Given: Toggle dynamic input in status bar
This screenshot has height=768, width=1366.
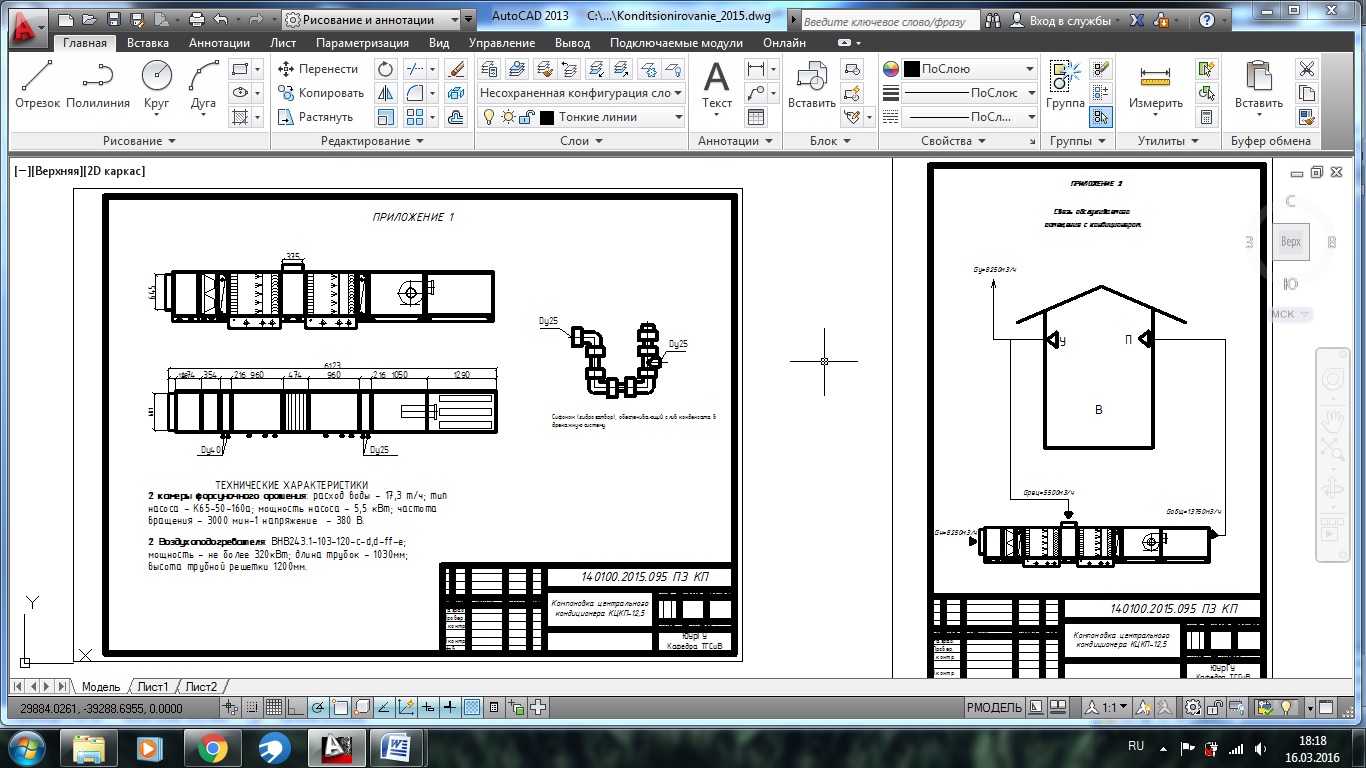Looking at the screenshot, I should (428, 707).
